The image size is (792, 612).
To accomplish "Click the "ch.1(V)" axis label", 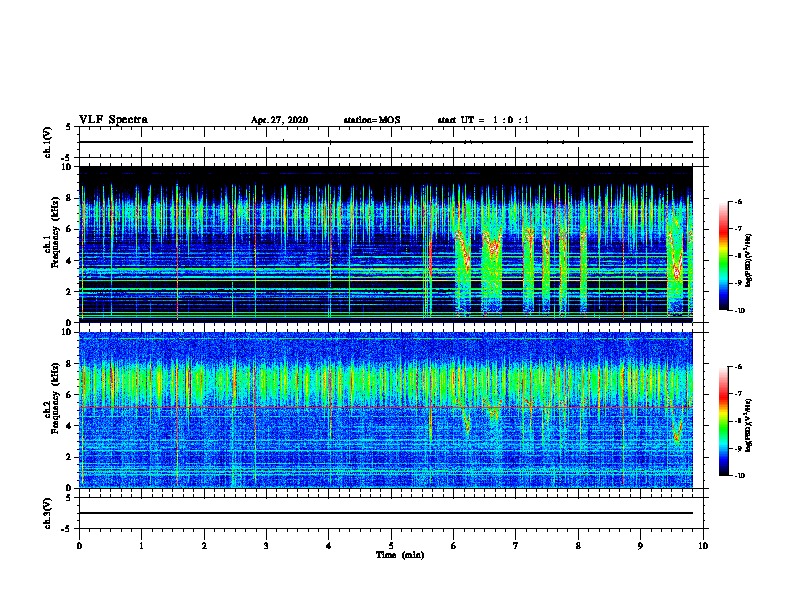I will [48, 142].
